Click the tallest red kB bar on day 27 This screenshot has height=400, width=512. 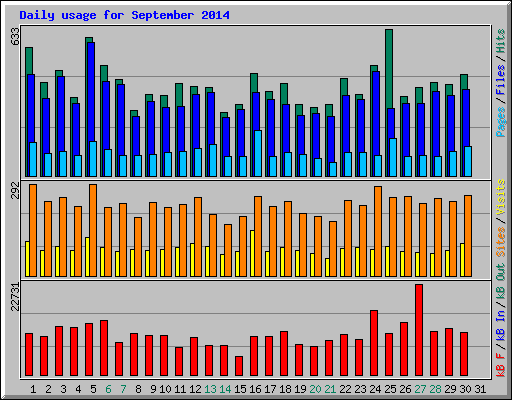coord(419,330)
